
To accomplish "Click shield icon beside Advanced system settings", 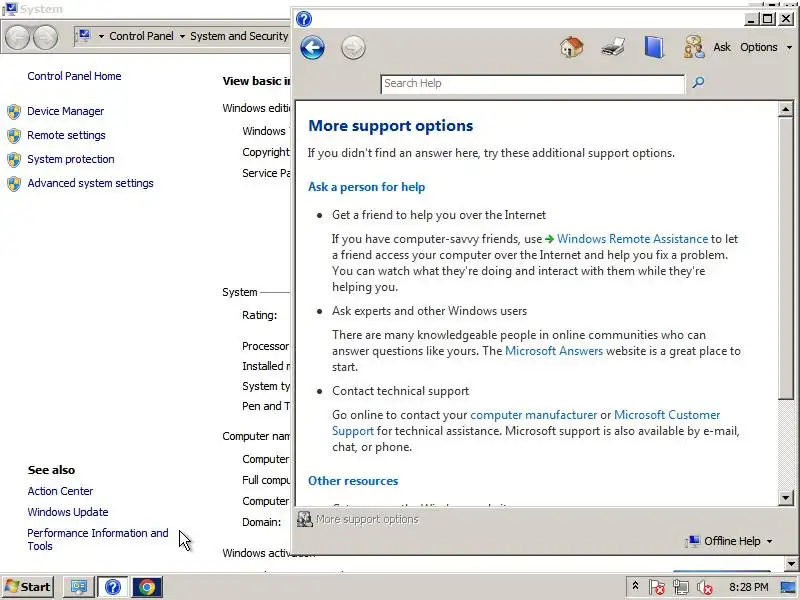I will pyautogui.click(x=14, y=183).
